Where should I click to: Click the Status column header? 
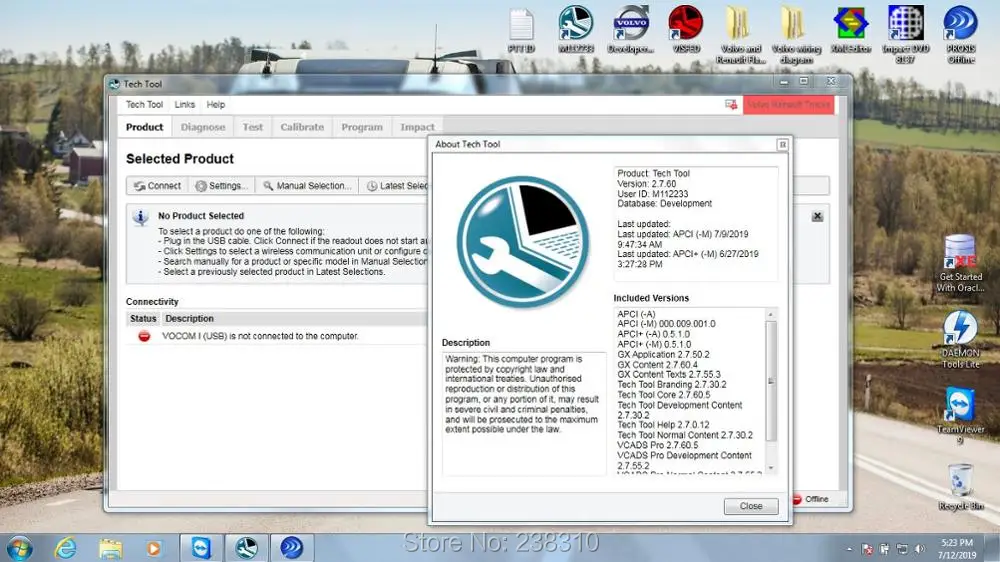(143, 318)
